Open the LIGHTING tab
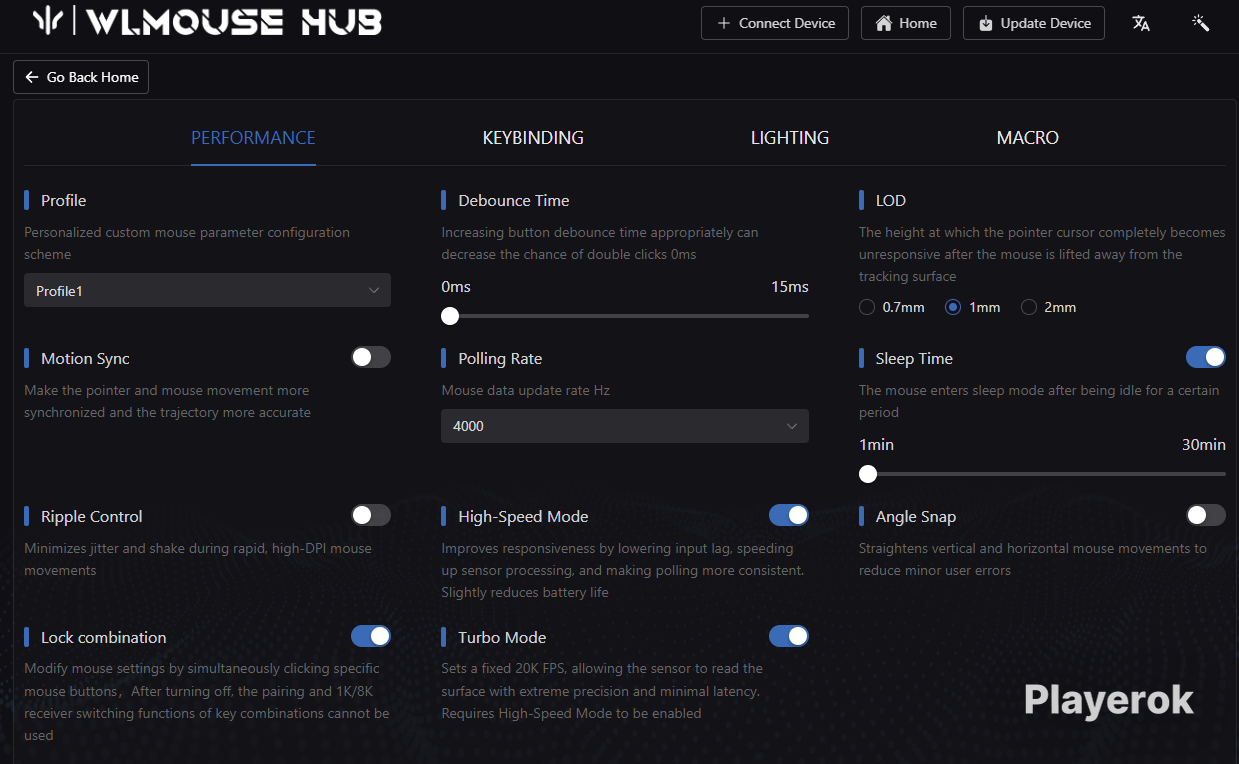Screen dimensions: 1239x764 (789, 138)
